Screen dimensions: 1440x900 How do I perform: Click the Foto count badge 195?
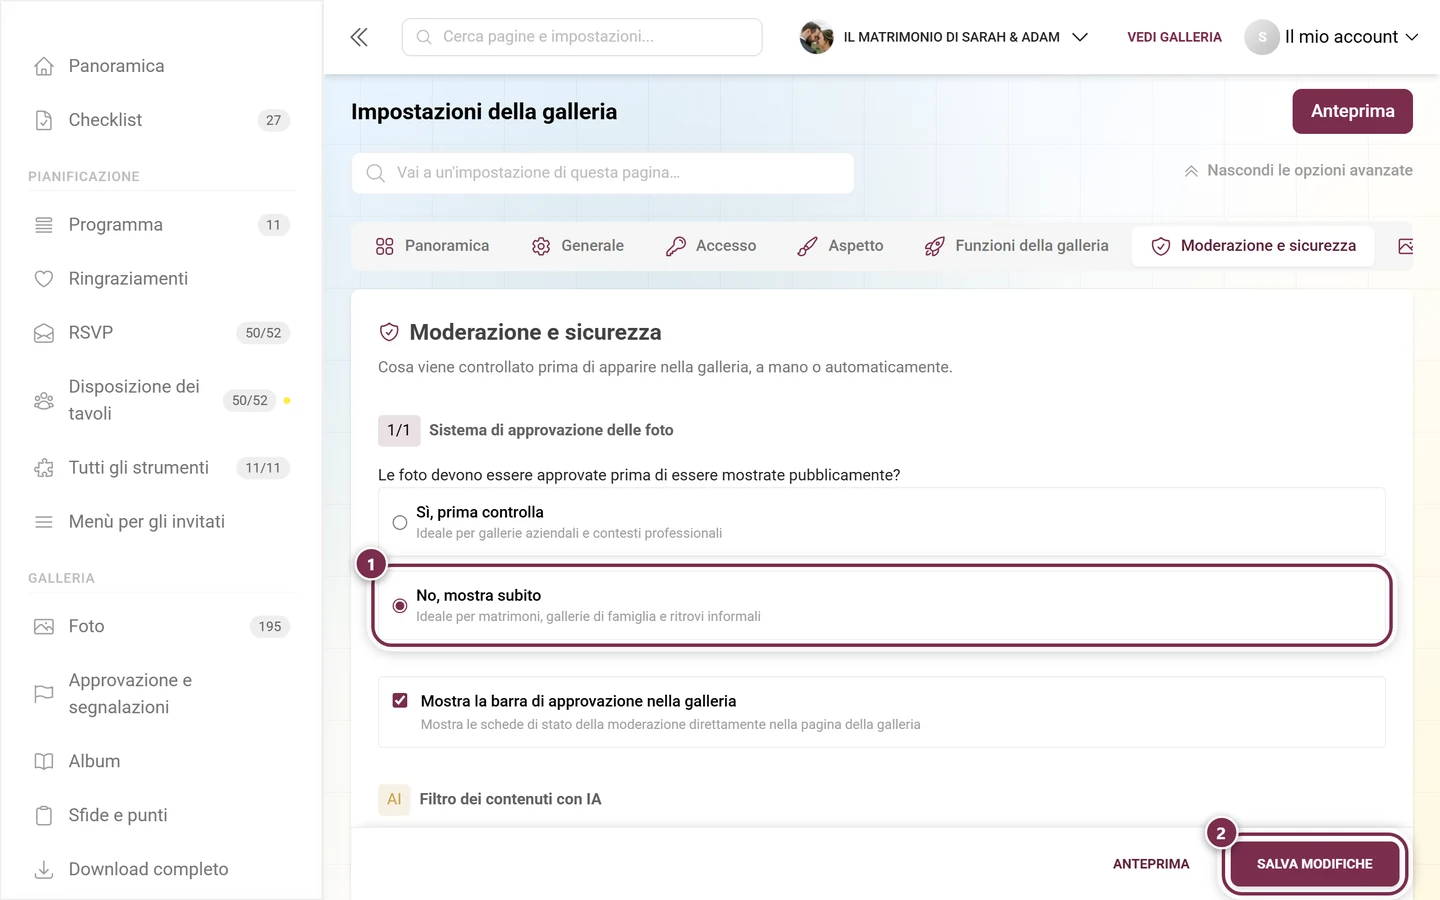[x=270, y=627]
